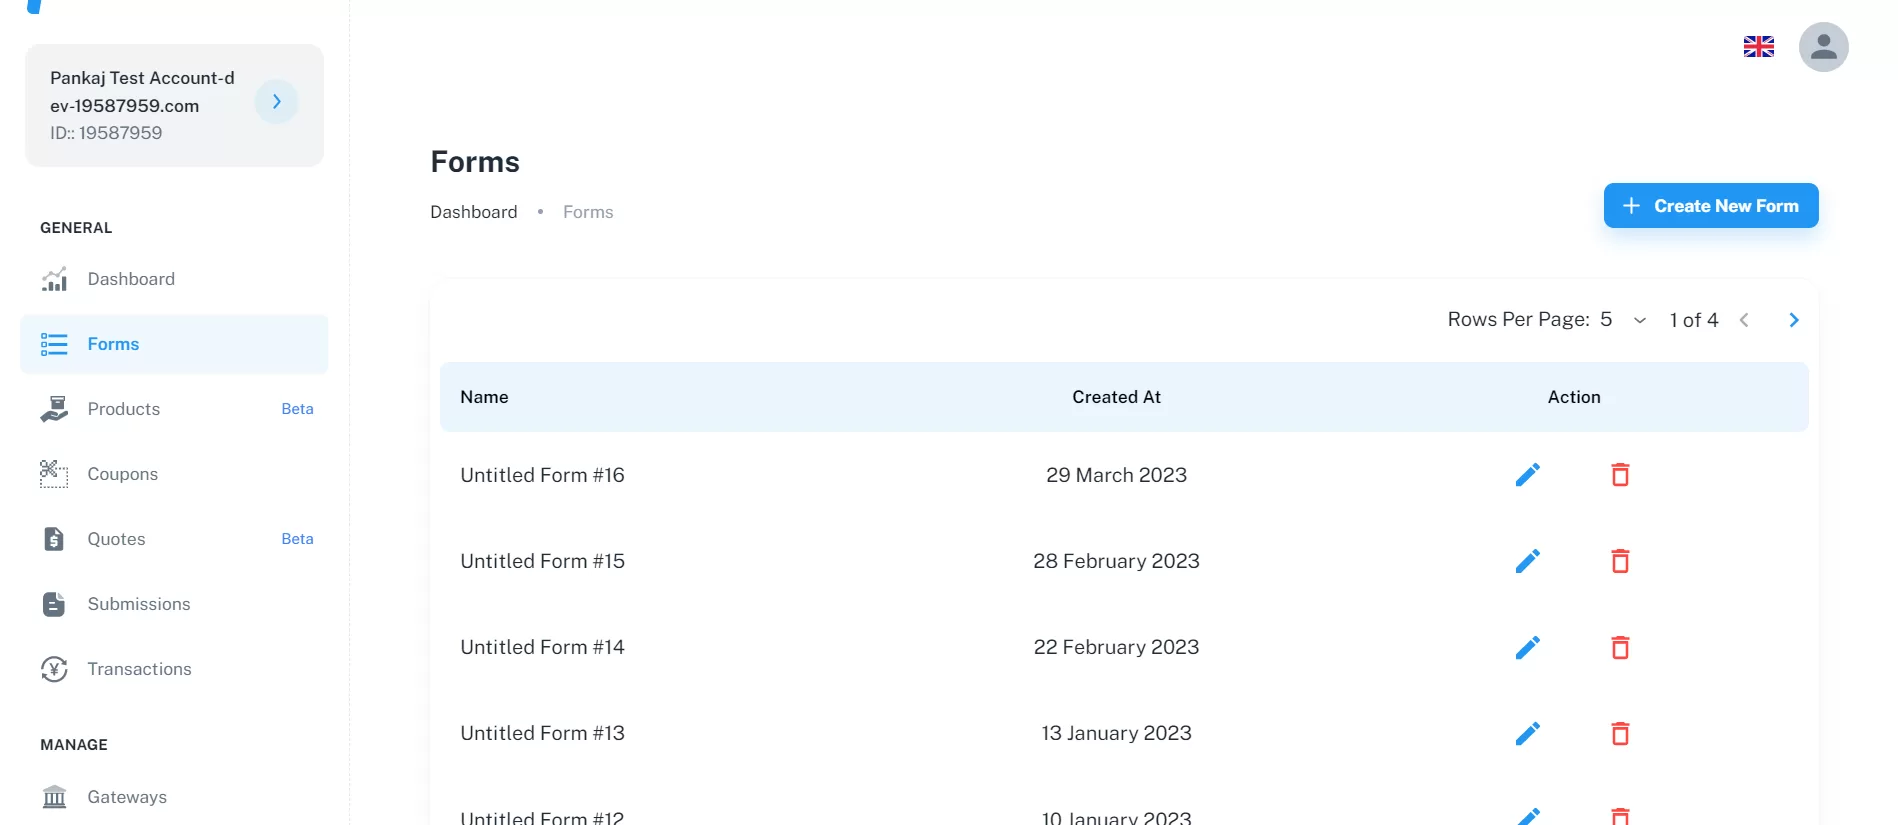The image size is (1898, 825).
Task: Click the Coupons scissors icon in sidebar
Action: [x=54, y=474]
